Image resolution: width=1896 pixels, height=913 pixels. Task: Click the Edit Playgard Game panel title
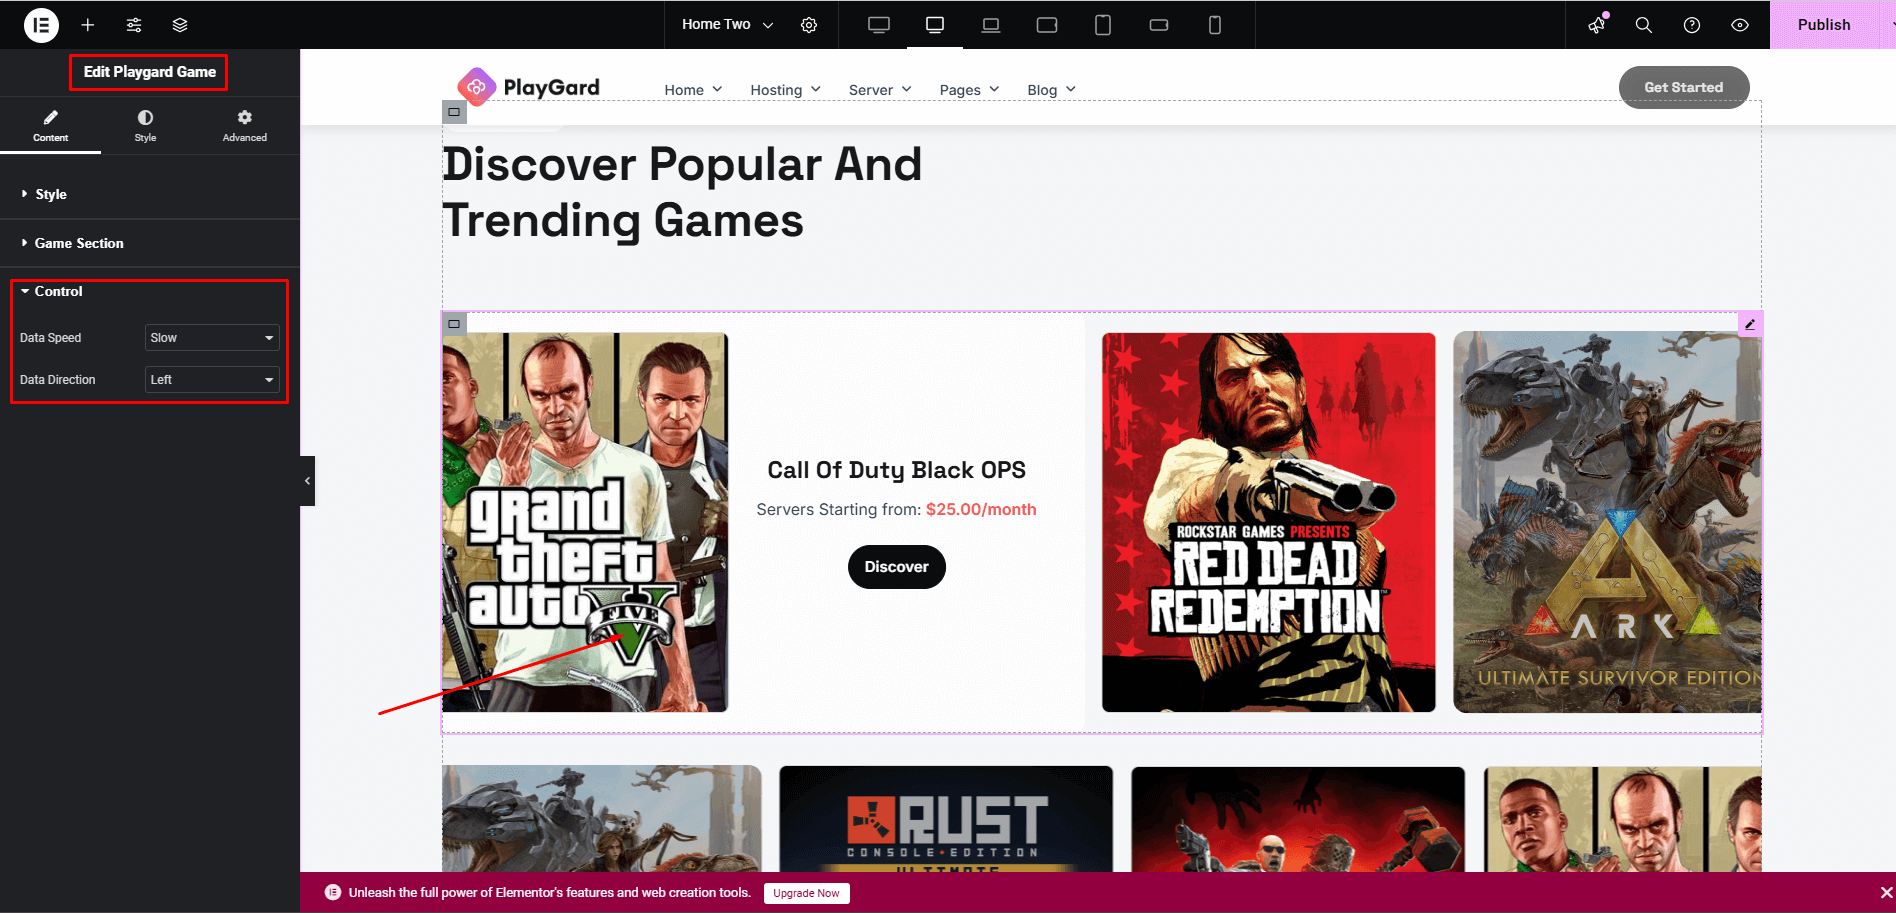(x=149, y=72)
